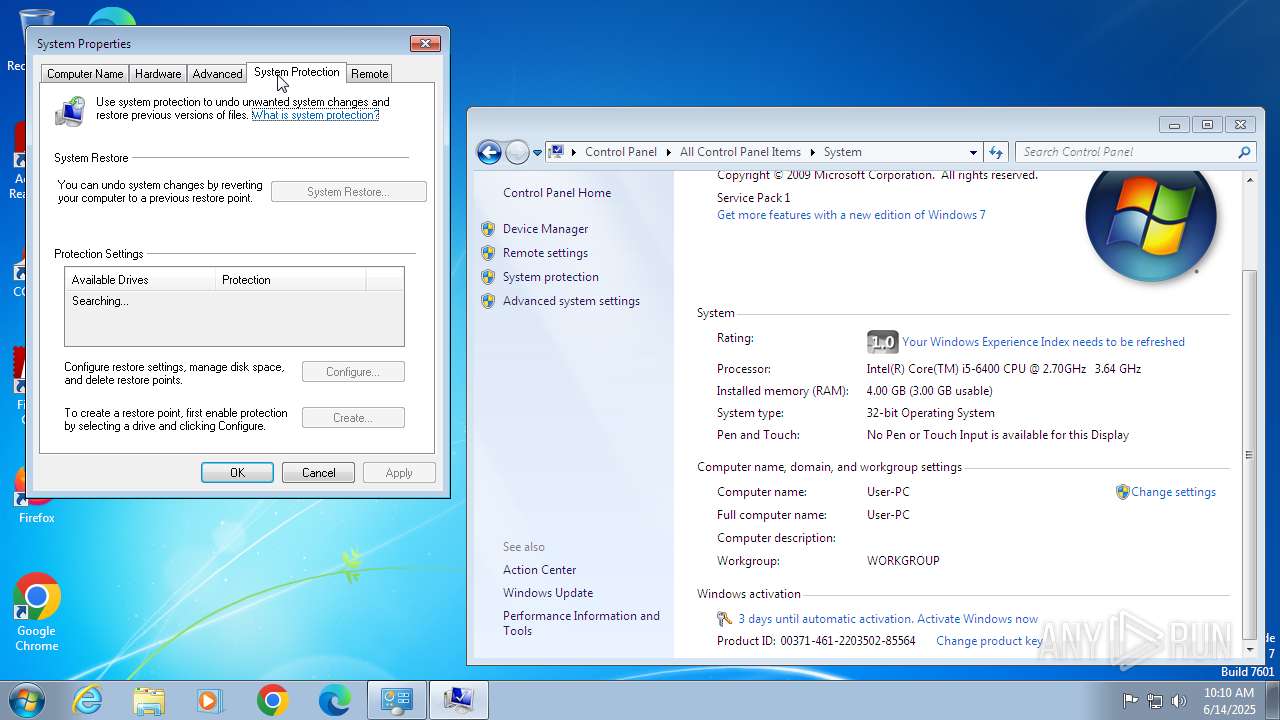Click the Create restore point button
Image resolution: width=1280 pixels, height=720 pixels.
coord(353,418)
